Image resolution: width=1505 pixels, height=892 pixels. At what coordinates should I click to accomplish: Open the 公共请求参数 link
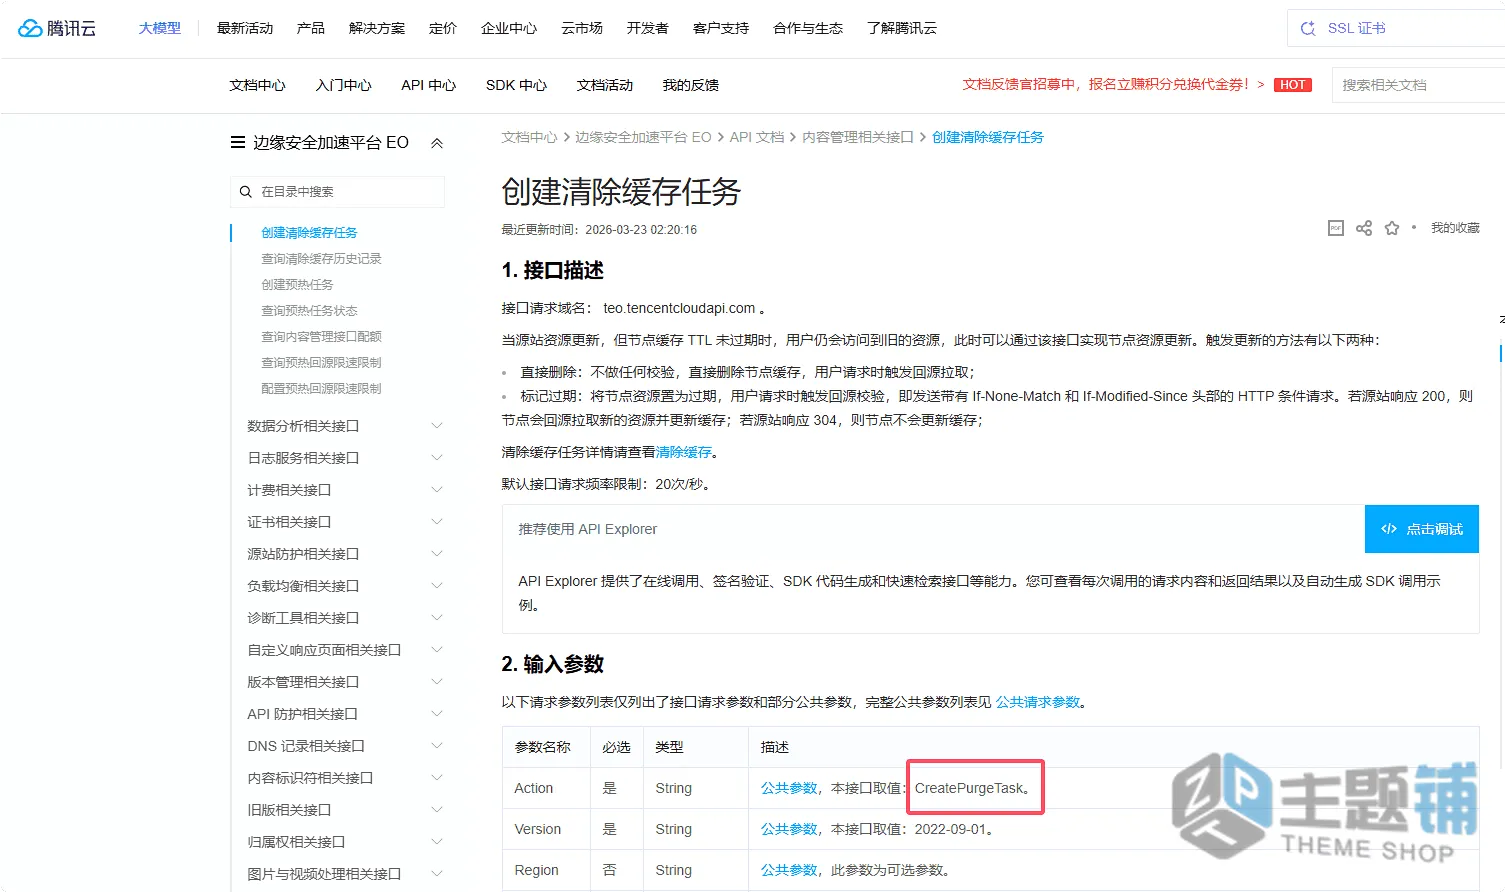pos(1038,702)
